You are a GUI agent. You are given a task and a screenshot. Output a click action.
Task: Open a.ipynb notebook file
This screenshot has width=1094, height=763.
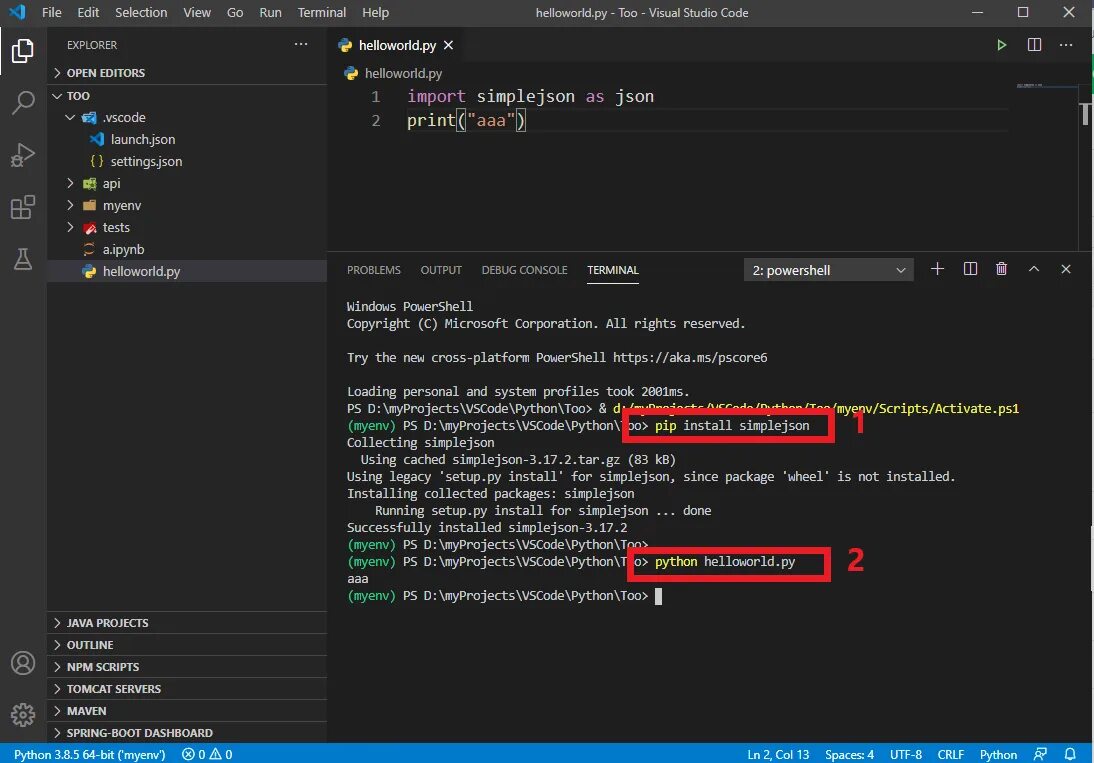pos(186,249)
